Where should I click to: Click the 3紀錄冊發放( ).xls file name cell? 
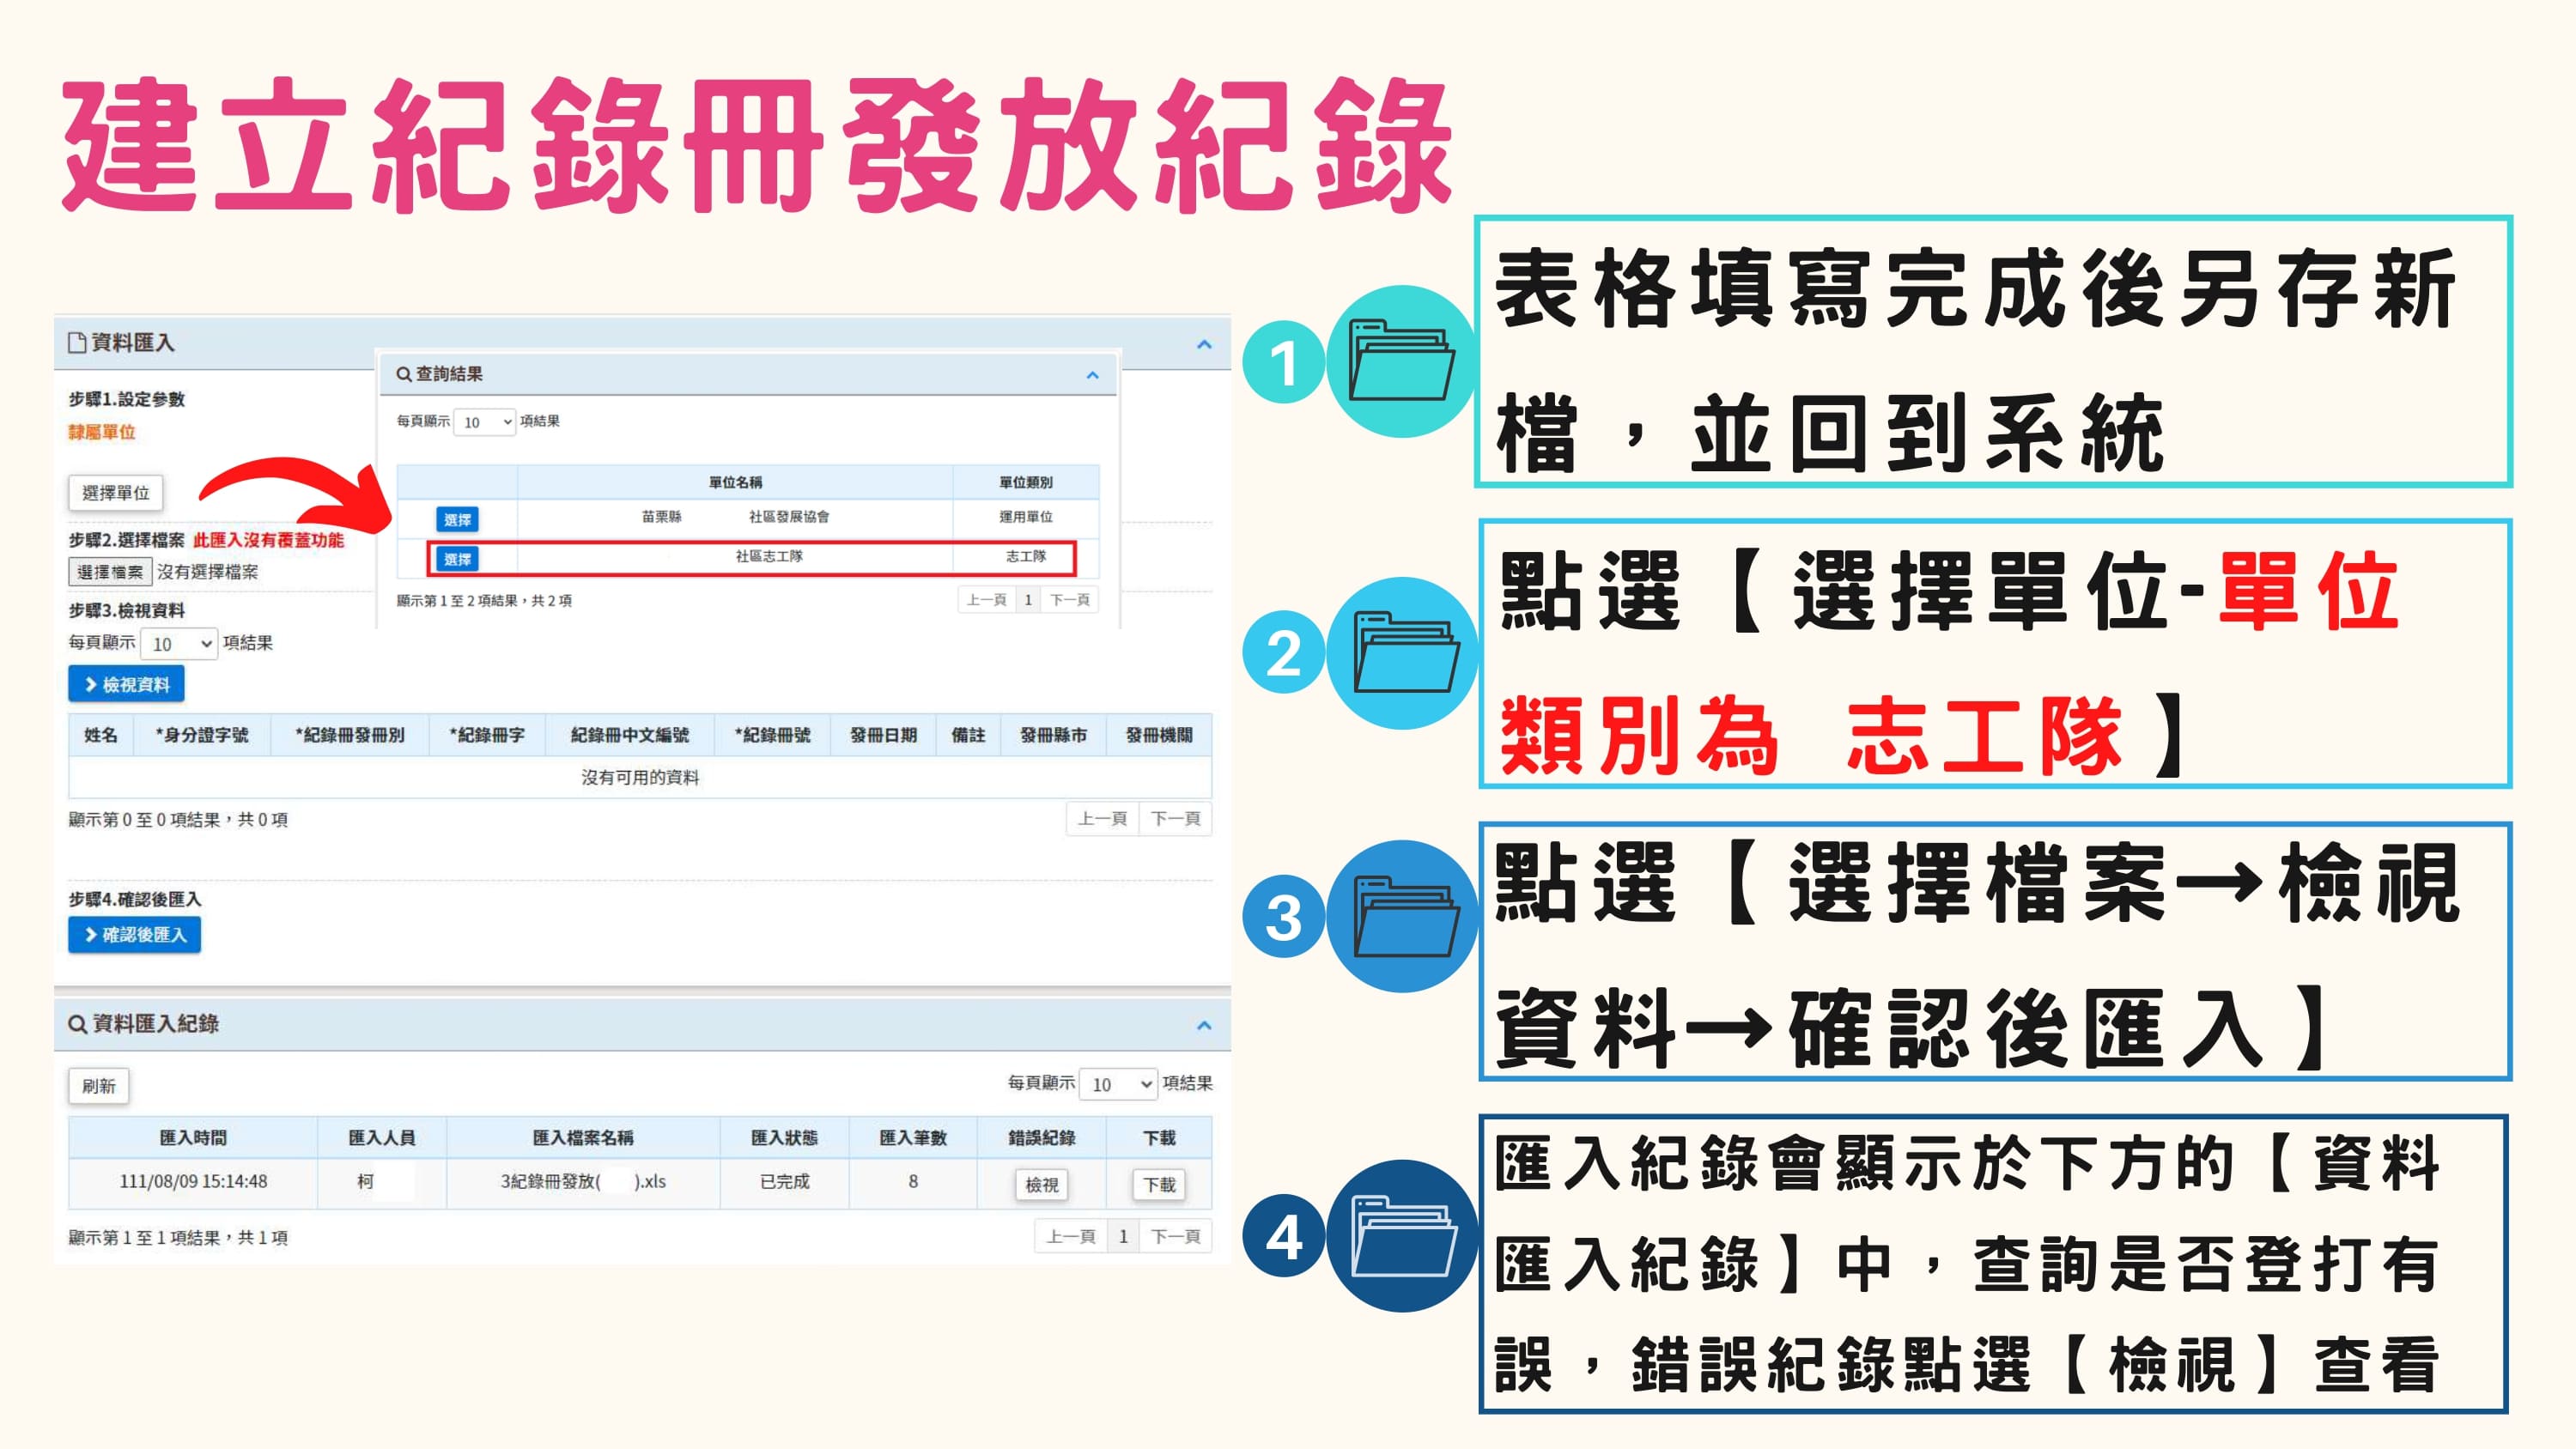coord(583,1182)
